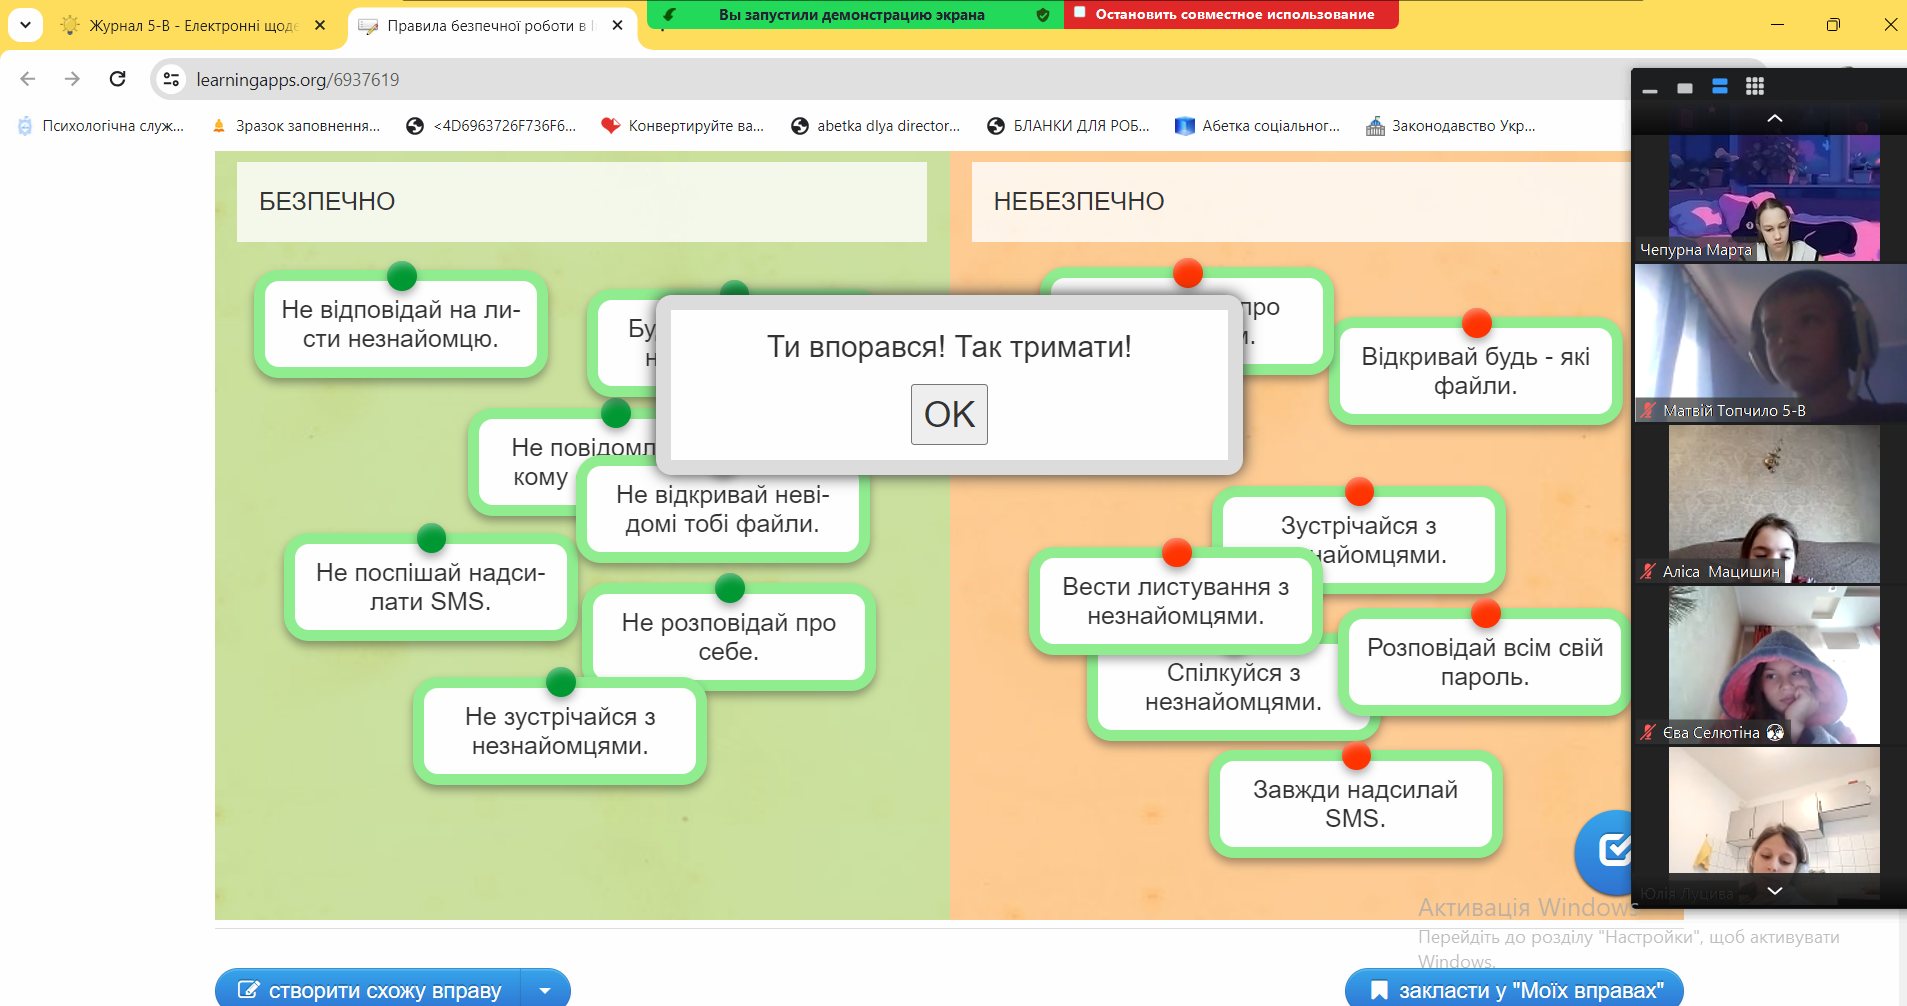Select Матвій Топчило video thumbnail
Viewport: 1907px width, 1006px height.
(x=1770, y=343)
